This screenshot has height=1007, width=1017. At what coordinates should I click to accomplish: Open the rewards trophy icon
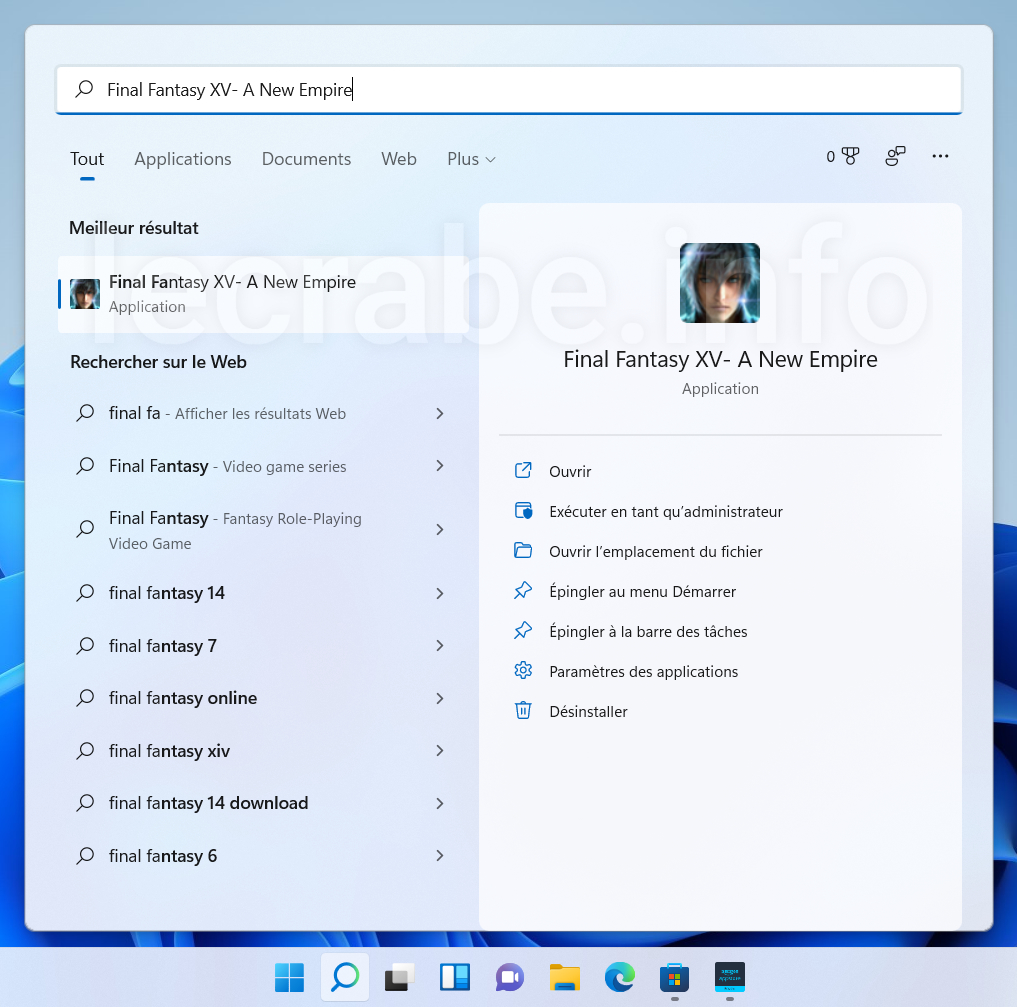[x=850, y=156]
